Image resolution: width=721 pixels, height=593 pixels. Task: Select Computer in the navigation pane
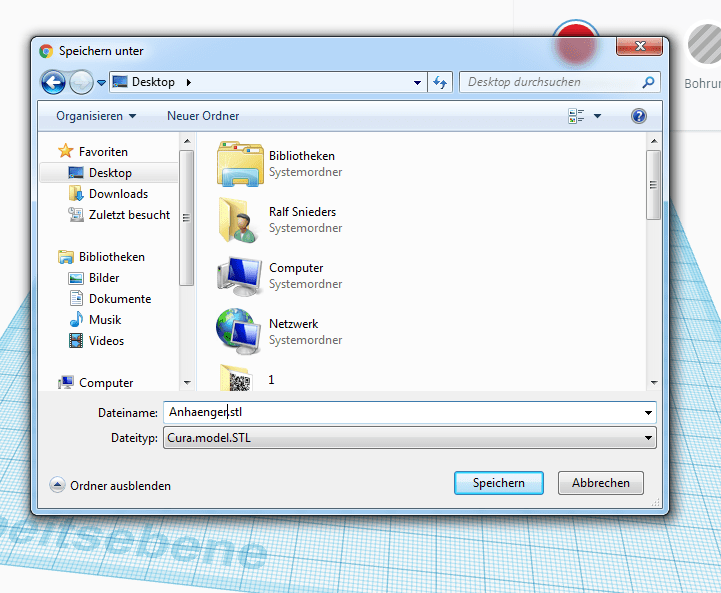[x=106, y=382]
